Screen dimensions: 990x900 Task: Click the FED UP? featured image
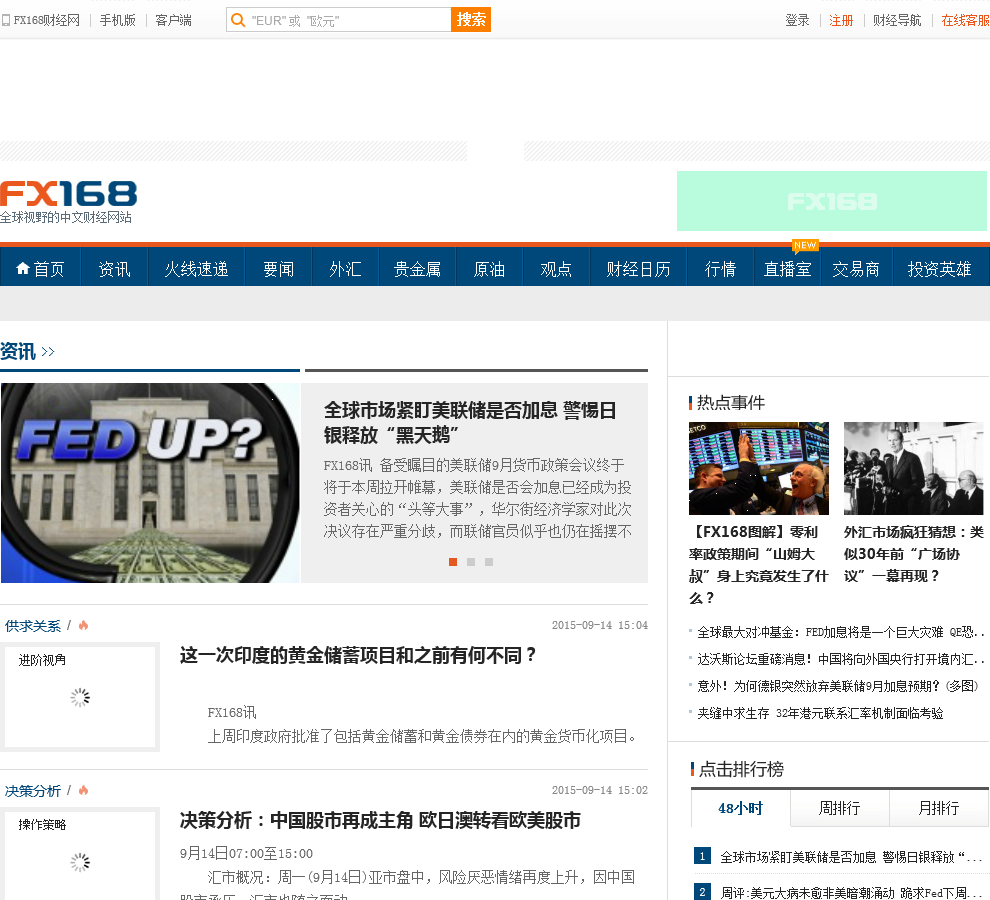(x=150, y=483)
